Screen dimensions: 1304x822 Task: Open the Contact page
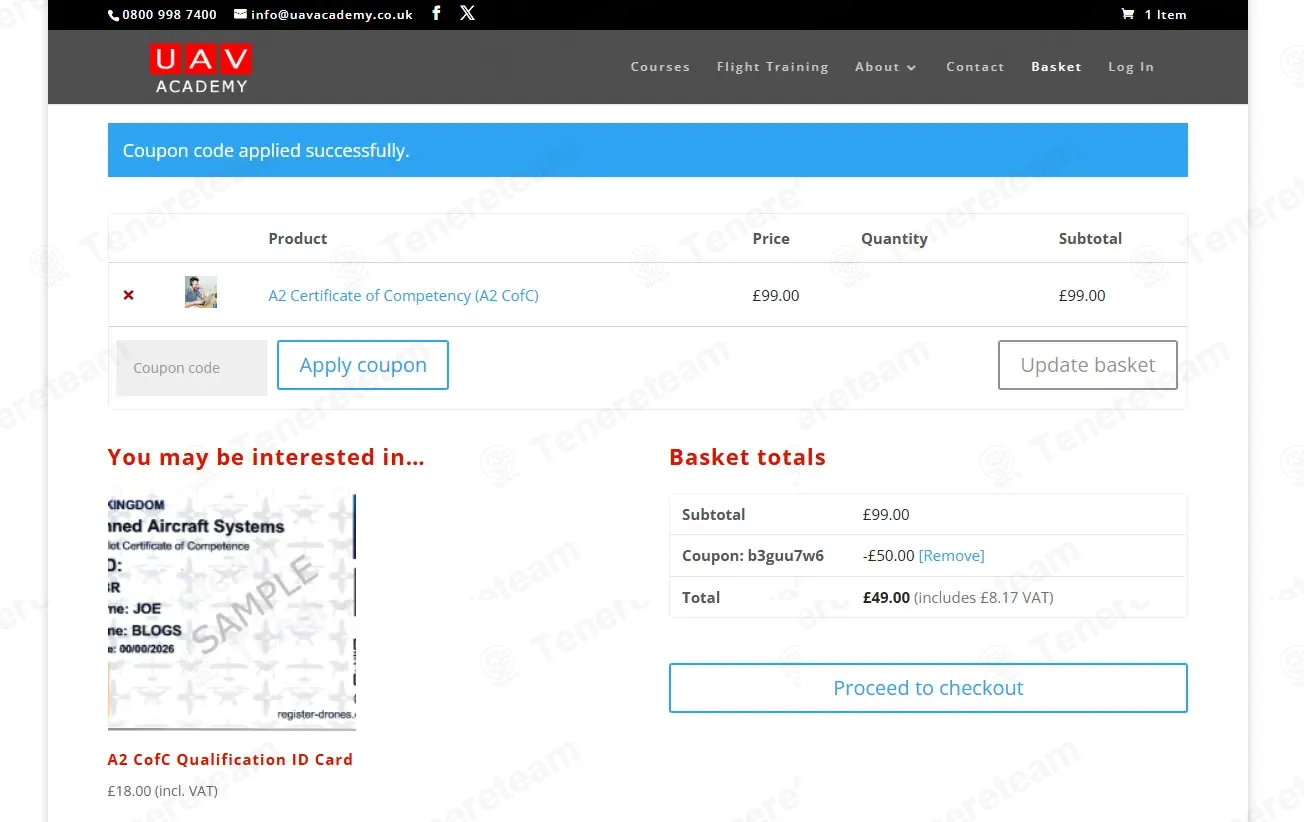975,67
